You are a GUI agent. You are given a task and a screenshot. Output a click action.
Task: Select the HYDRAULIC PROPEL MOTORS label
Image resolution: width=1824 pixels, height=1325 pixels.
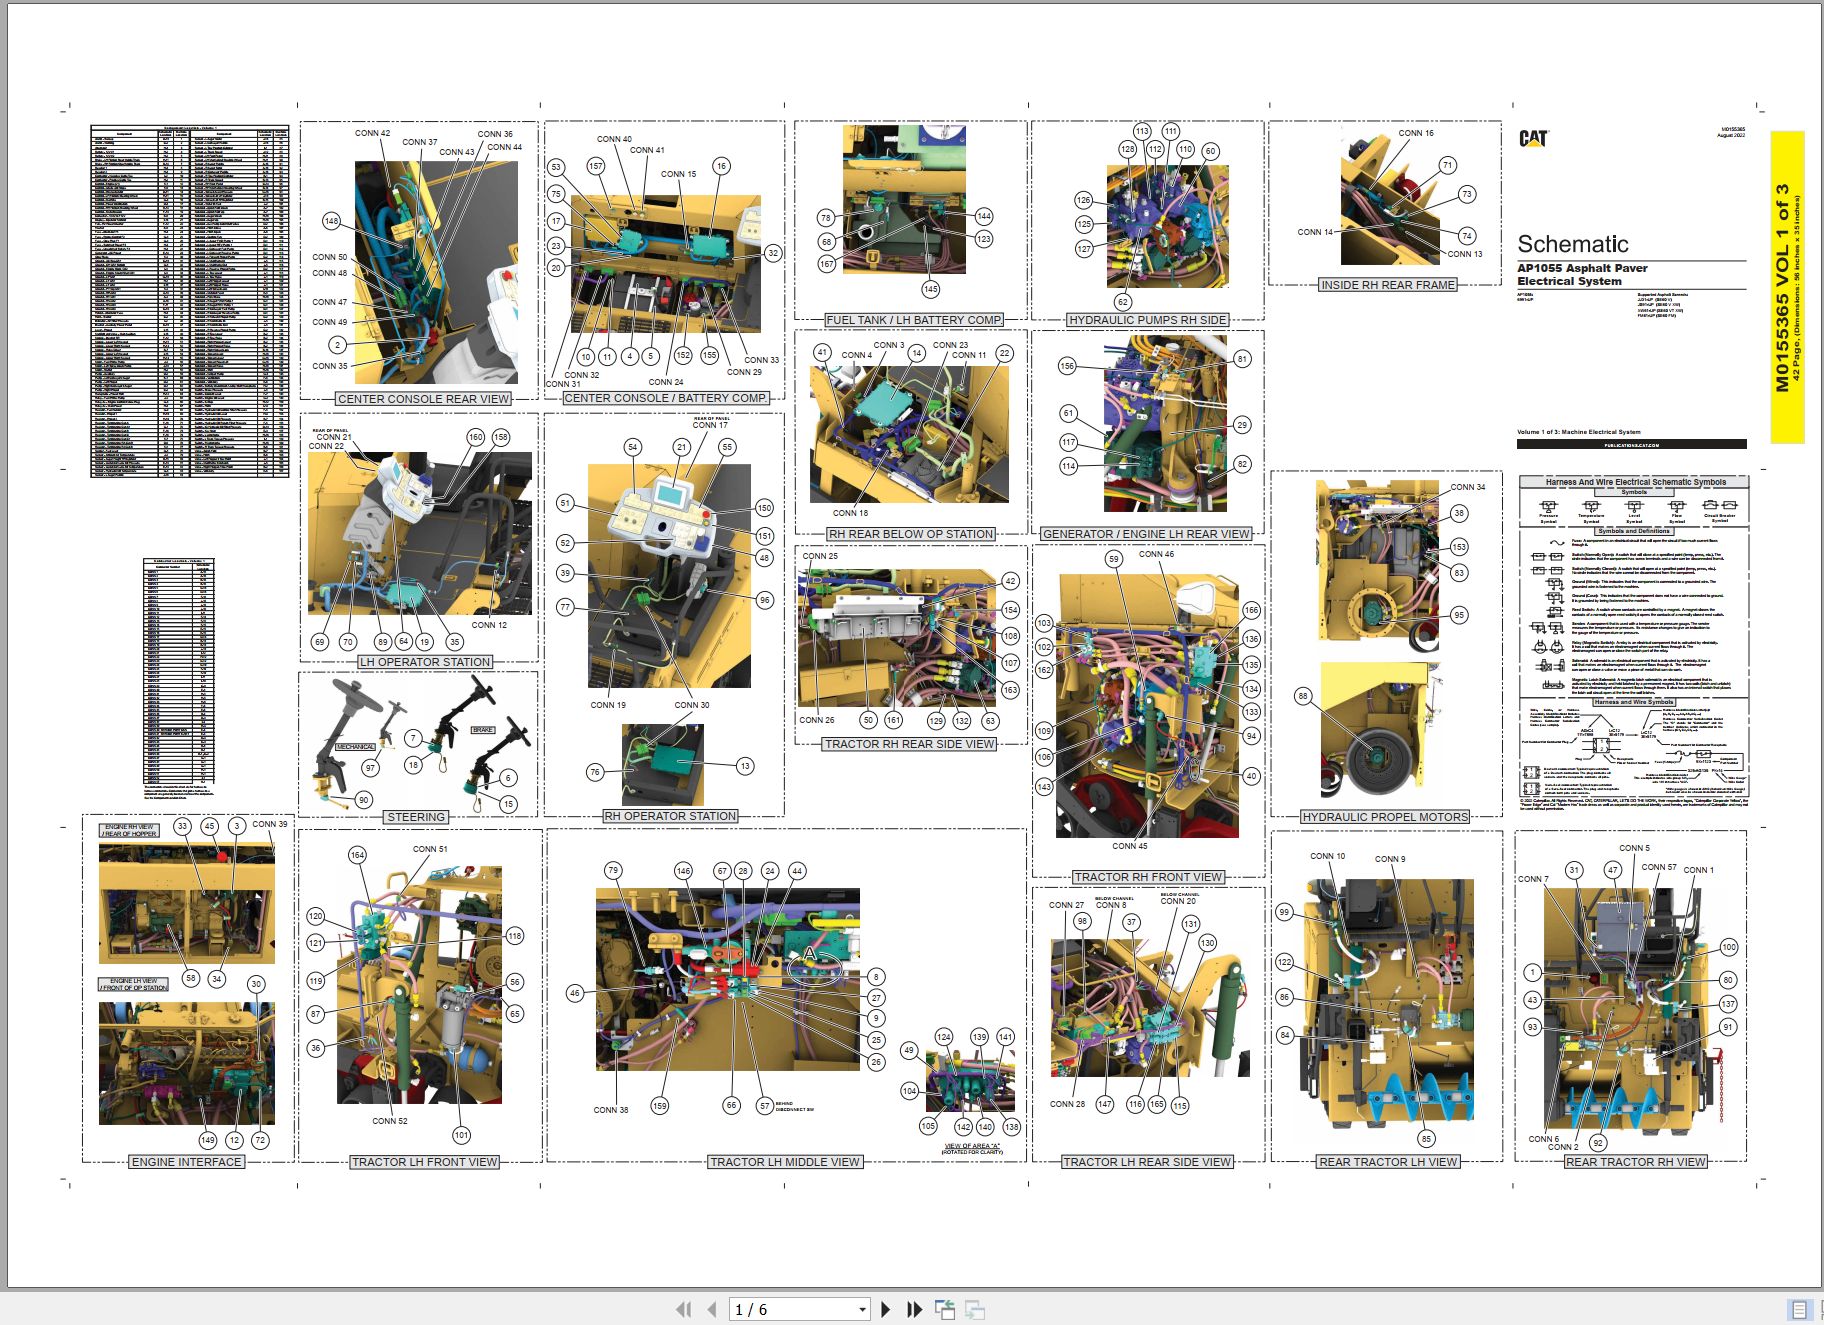(1385, 817)
